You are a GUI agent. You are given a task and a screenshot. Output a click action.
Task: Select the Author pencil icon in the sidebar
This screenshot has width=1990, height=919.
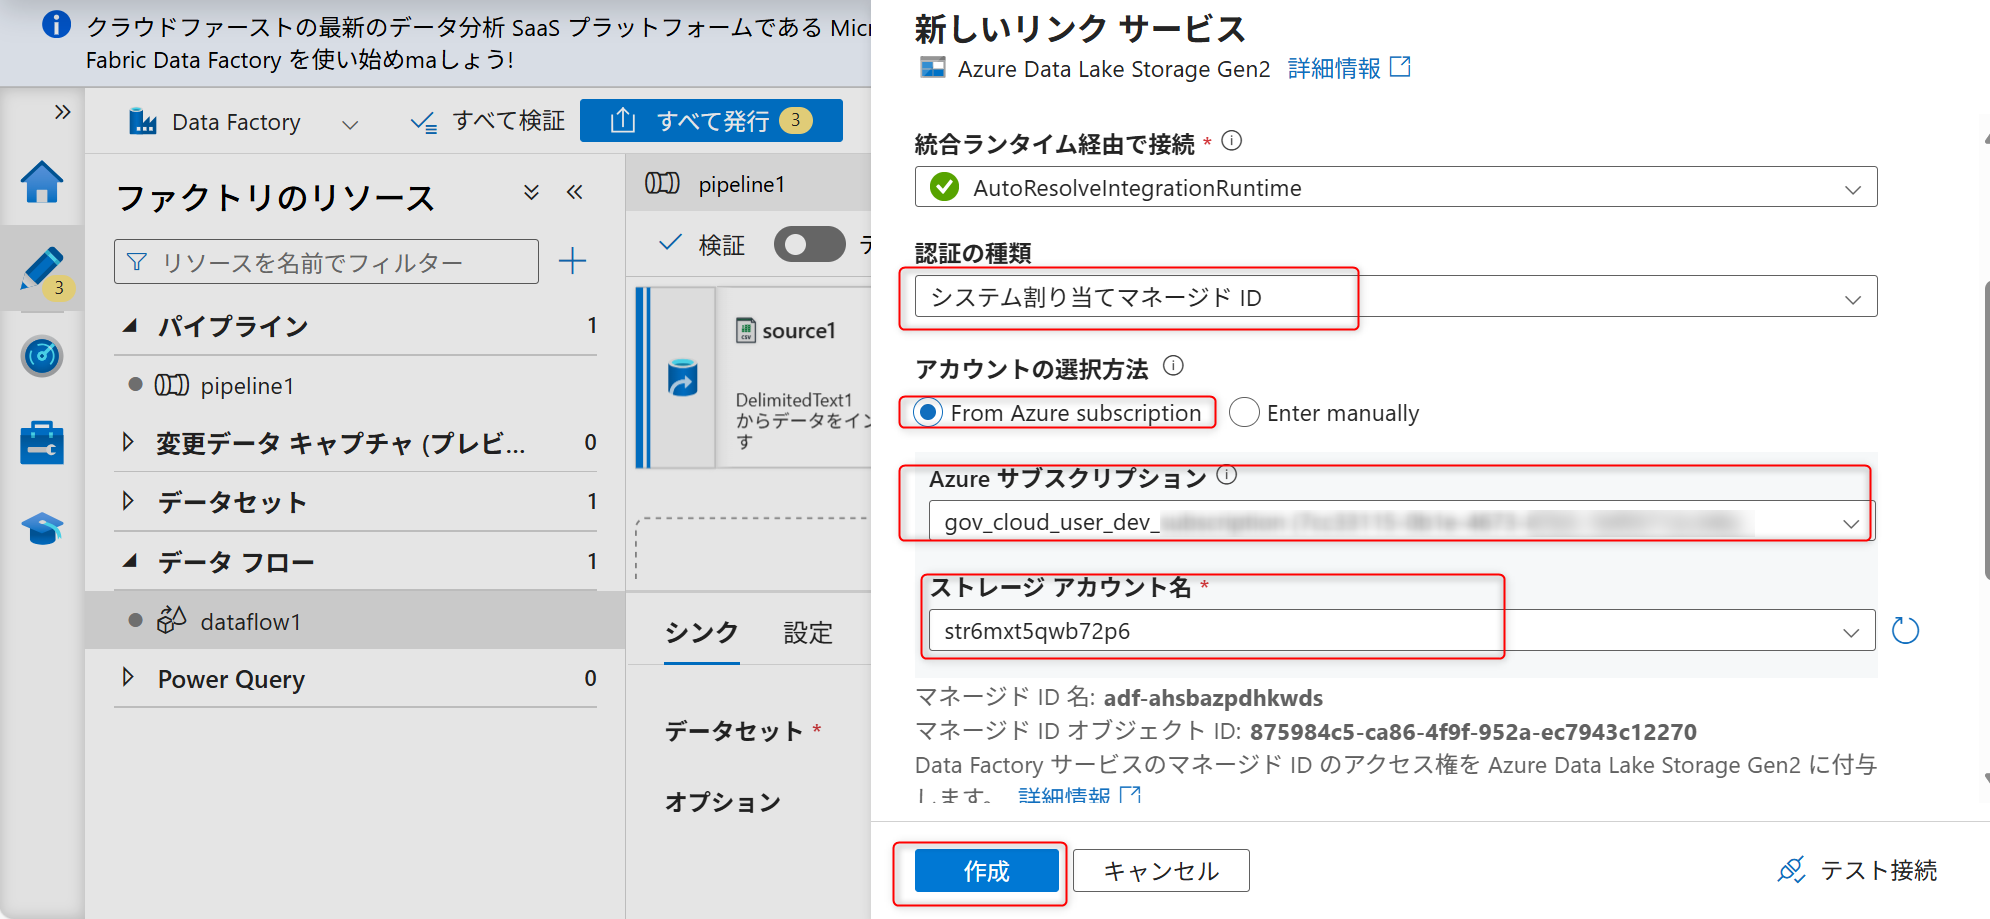pos(41,268)
